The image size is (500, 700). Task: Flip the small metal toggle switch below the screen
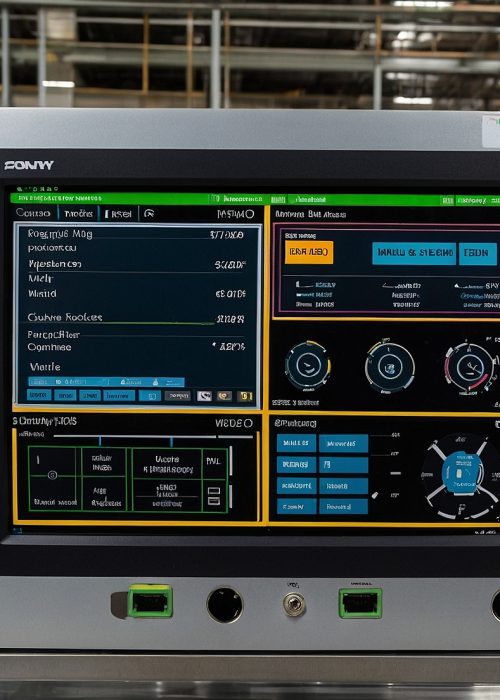click(x=294, y=604)
